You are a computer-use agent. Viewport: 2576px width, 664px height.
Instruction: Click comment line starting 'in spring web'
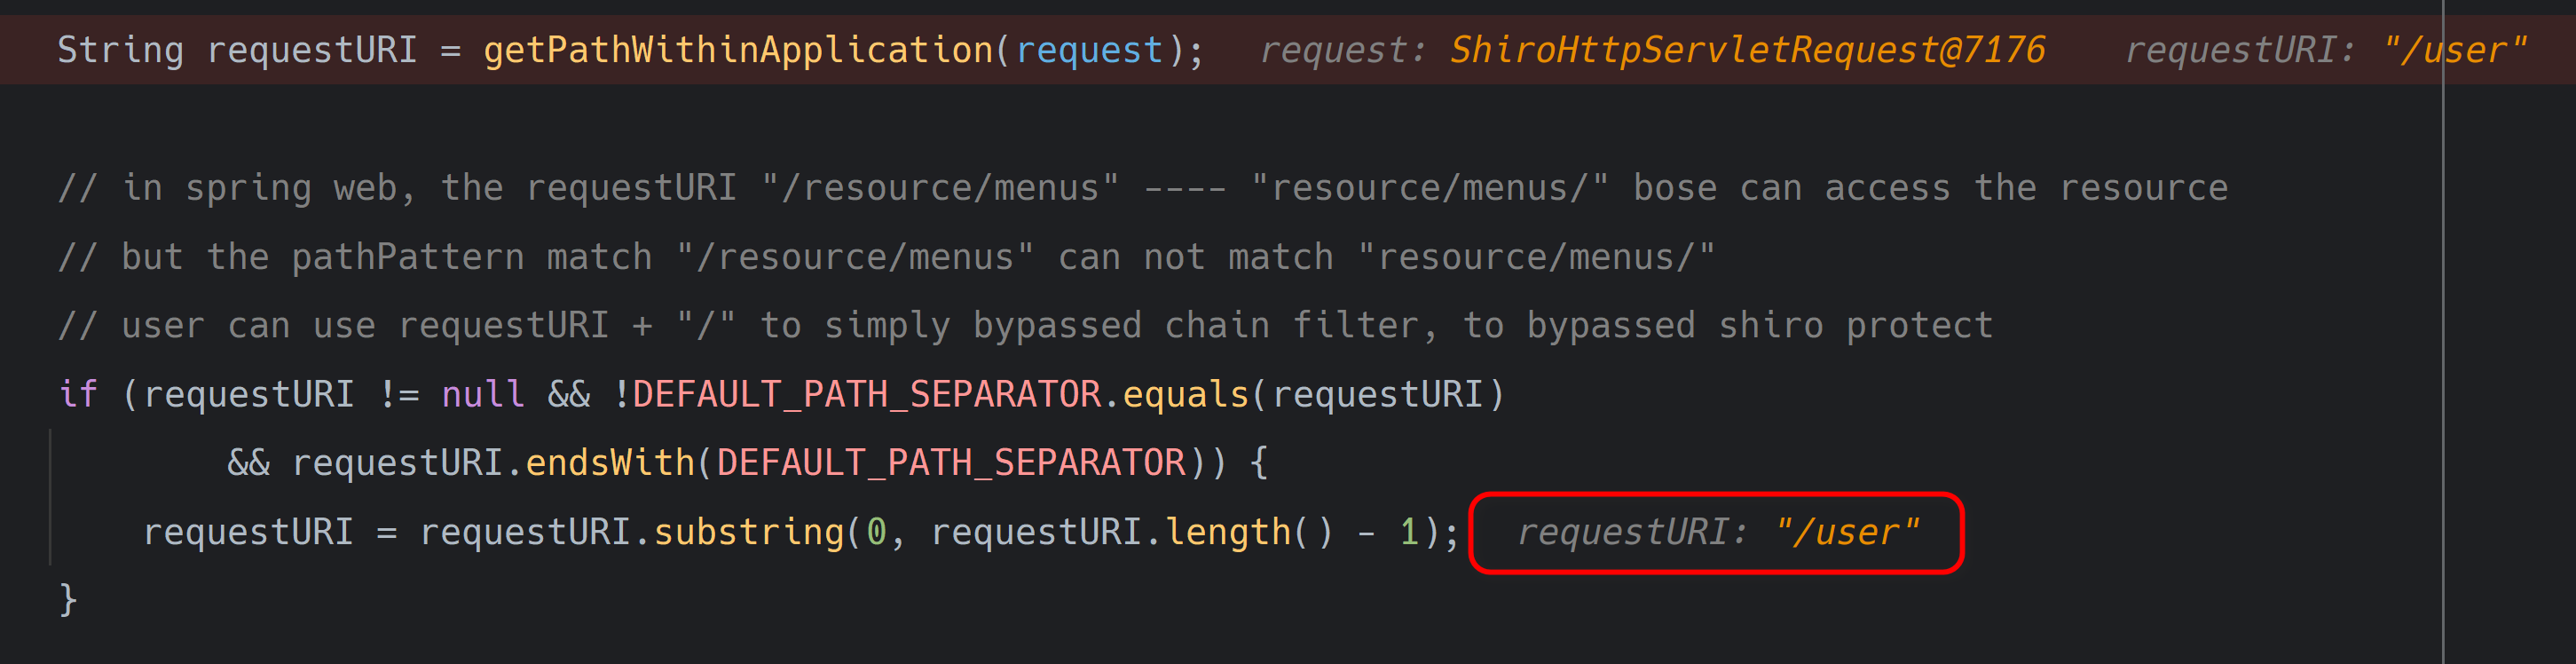point(1143,188)
